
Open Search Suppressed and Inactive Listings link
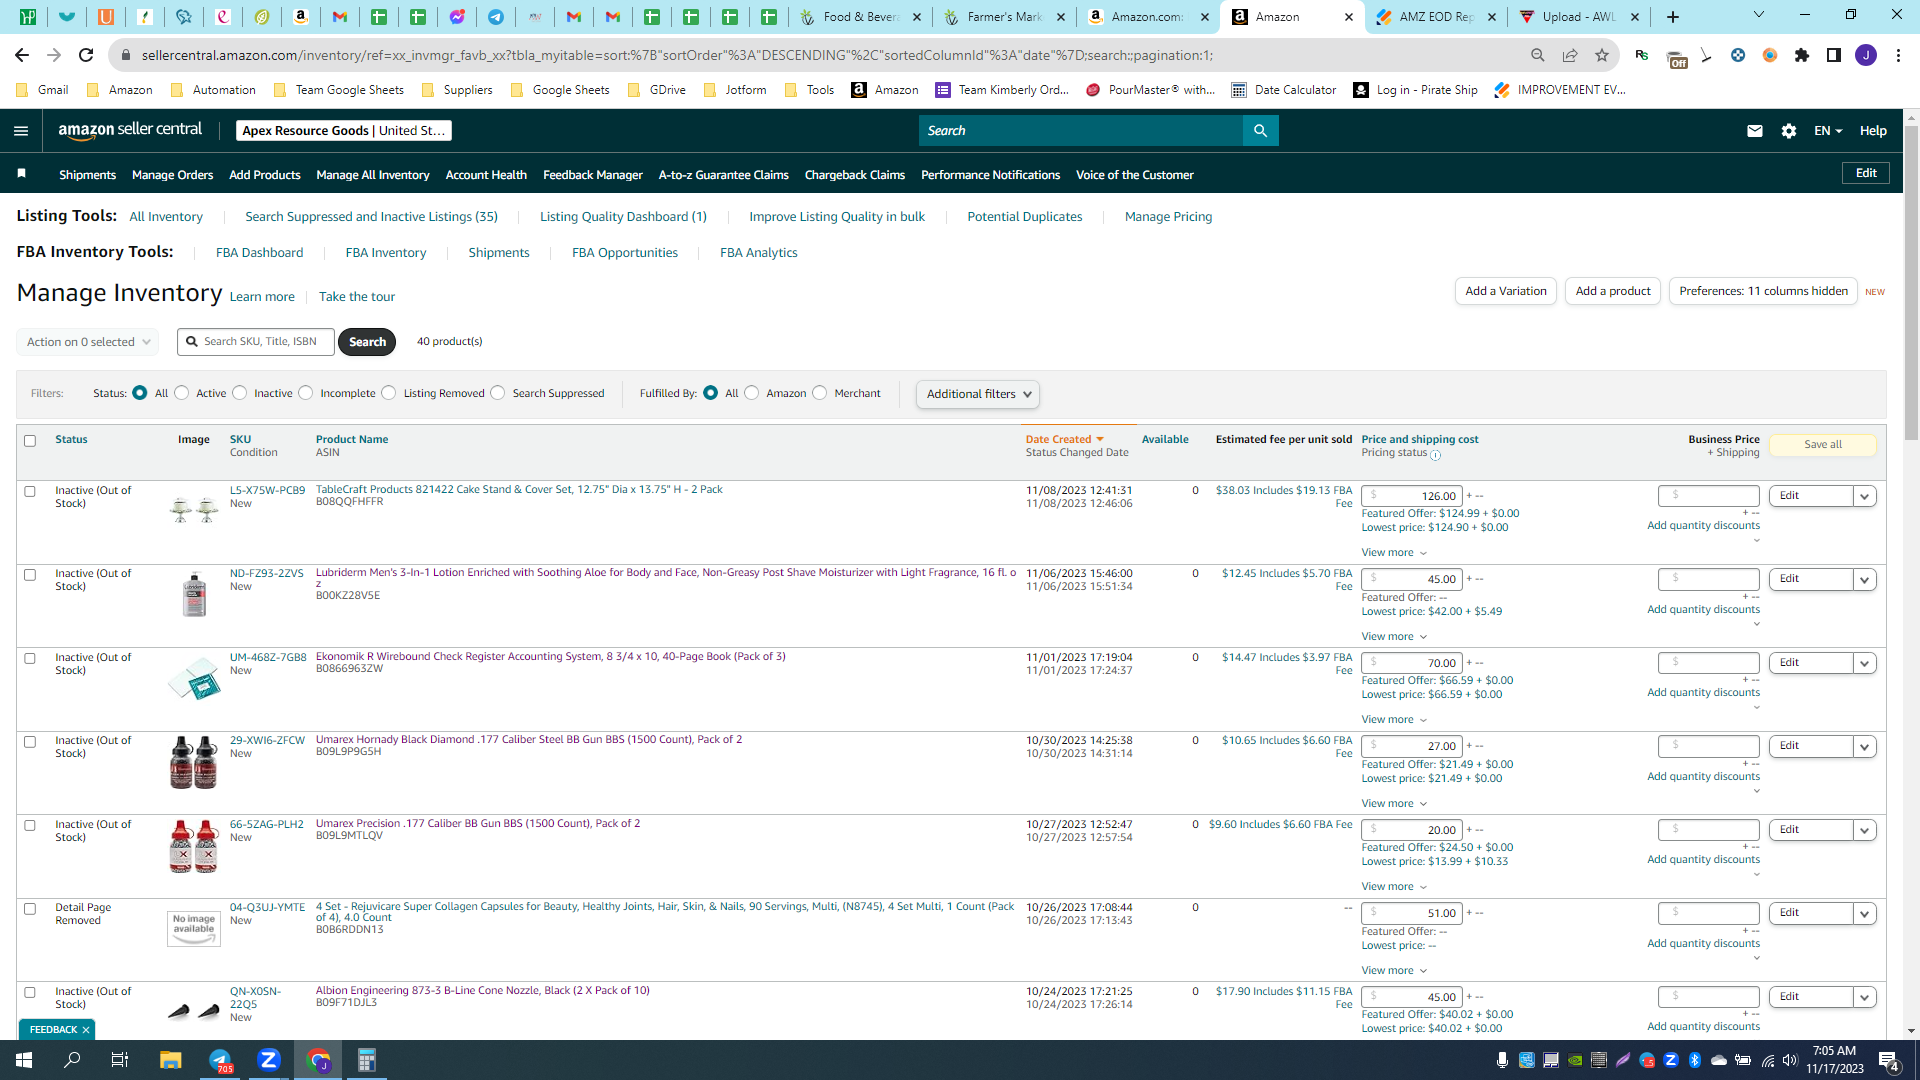(371, 217)
